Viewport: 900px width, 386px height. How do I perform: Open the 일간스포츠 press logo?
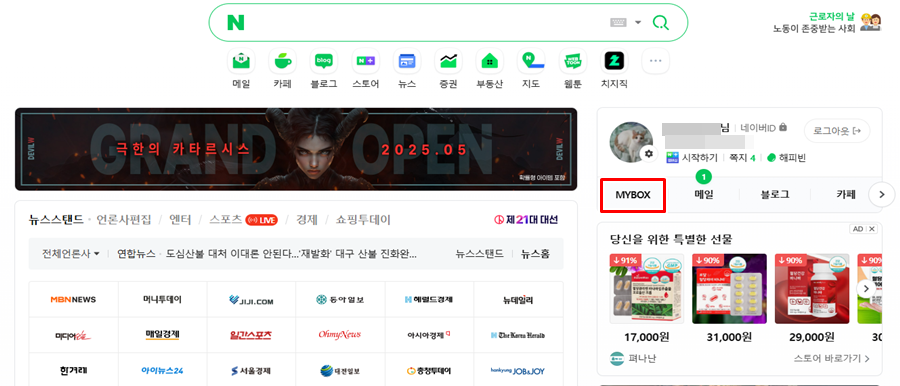click(251, 335)
